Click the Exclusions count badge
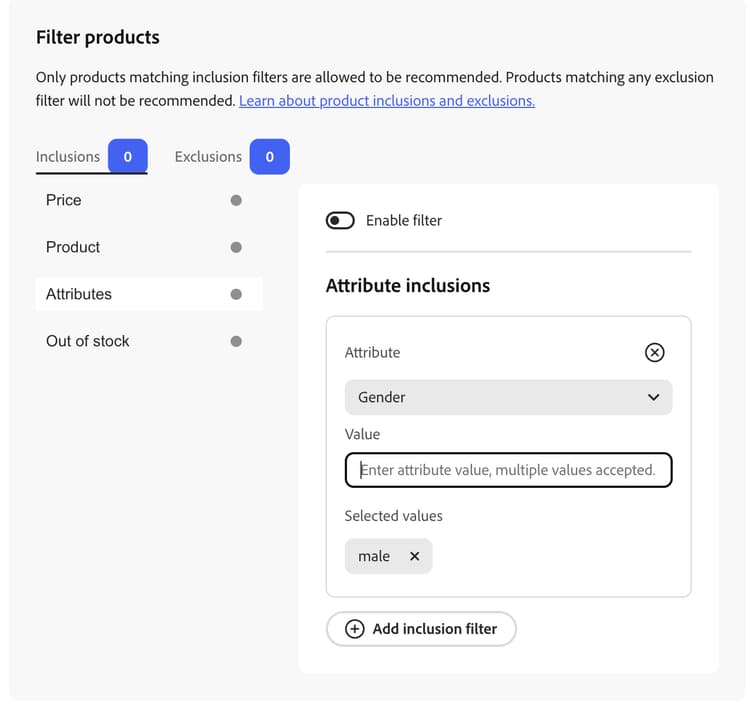The height and width of the screenshot is (705, 750). pyautogui.click(x=269, y=156)
